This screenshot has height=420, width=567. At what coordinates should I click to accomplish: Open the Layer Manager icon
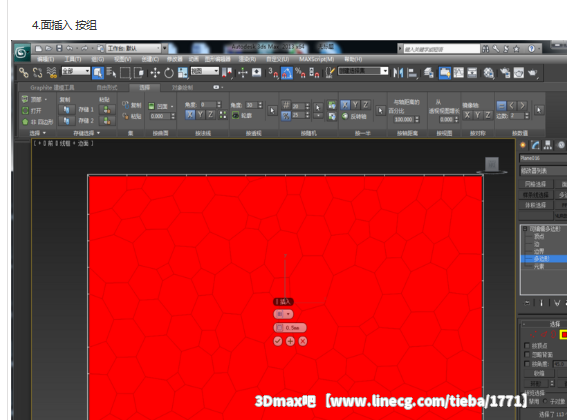pyautogui.click(x=429, y=73)
